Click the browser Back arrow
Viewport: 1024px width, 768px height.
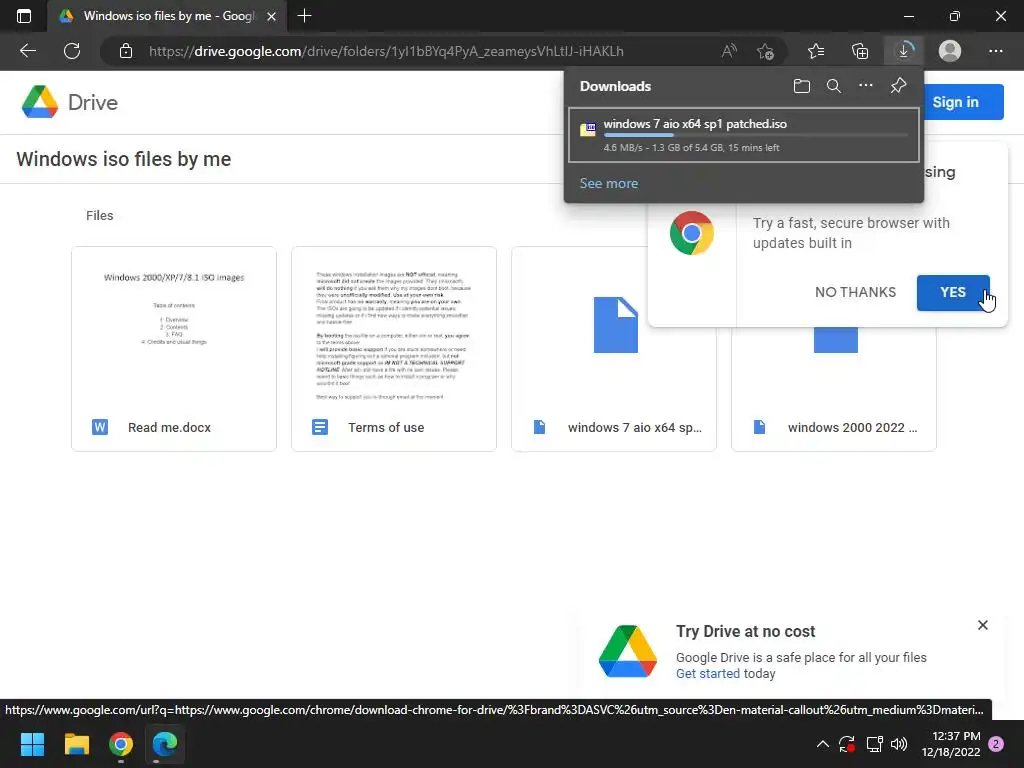pyautogui.click(x=27, y=51)
